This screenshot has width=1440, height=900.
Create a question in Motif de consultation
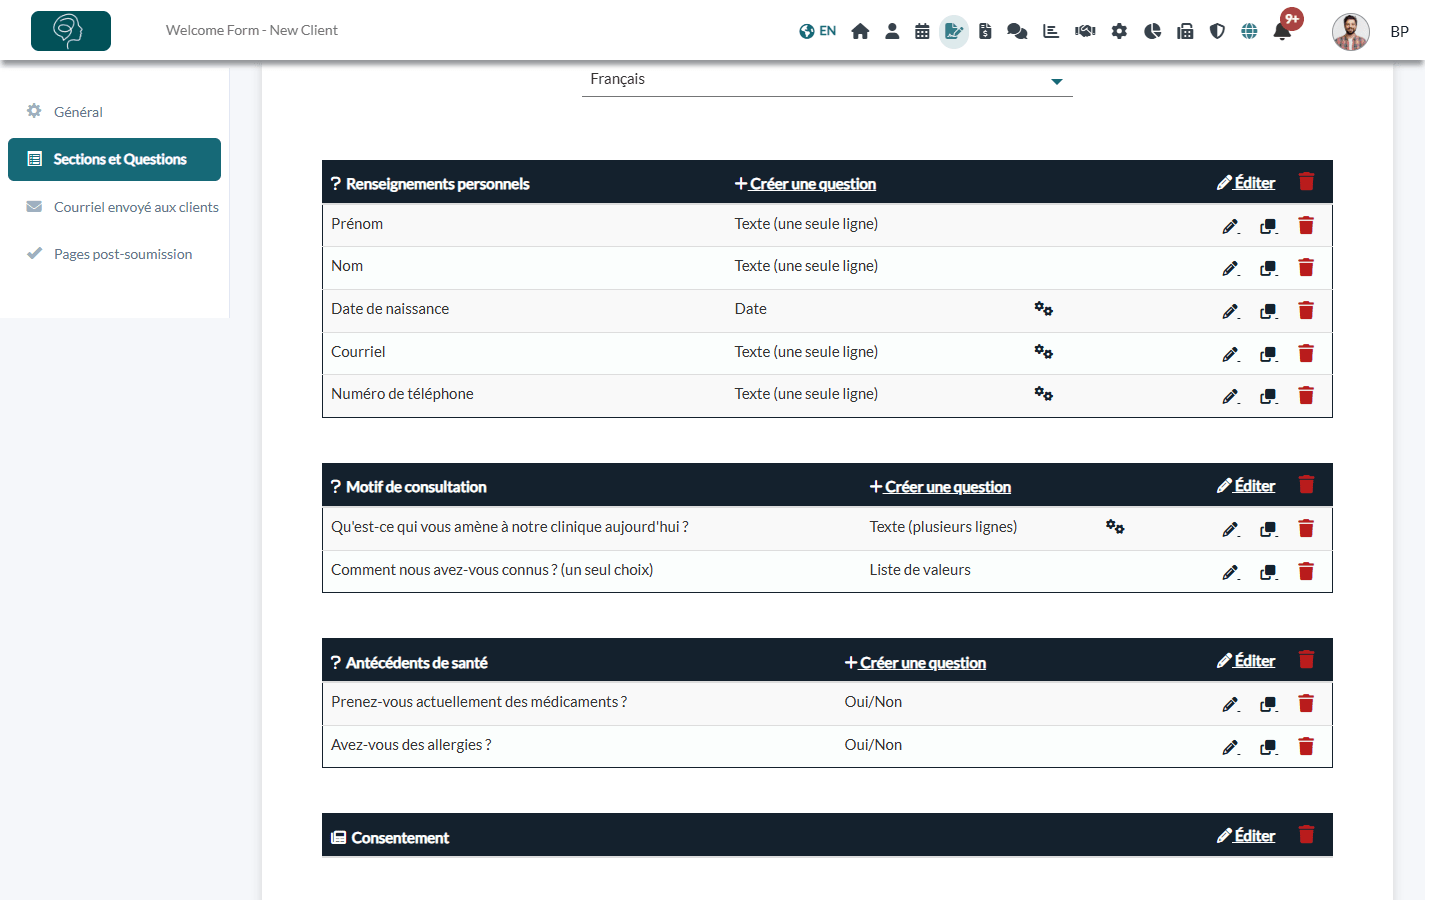(x=940, y=487)
